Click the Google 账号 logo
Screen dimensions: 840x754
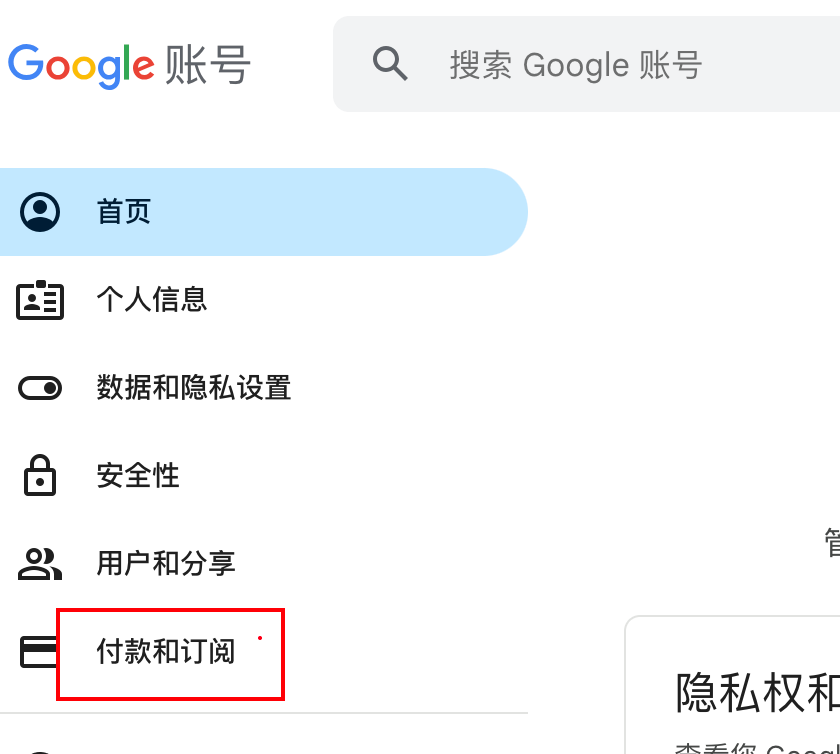[x=129, y=65]
